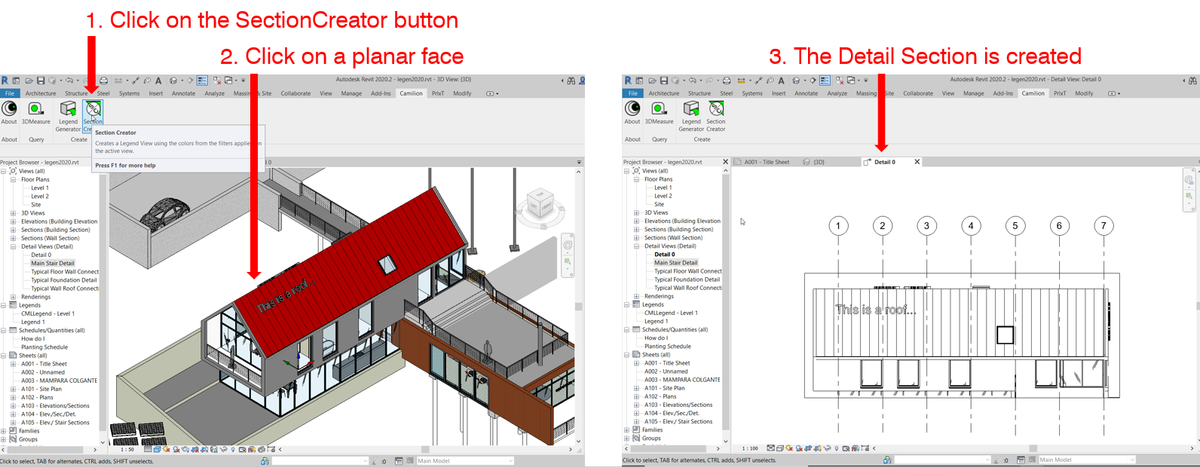The width and height of the screenshot is (1200, 467).
Task: Select Main Stair Detail in 3D View window browser
Action: pyautogui.click(x=53, y=263)
